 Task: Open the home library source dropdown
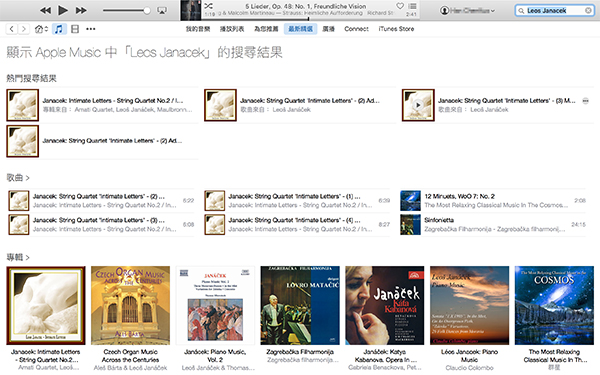pos(41,29)
